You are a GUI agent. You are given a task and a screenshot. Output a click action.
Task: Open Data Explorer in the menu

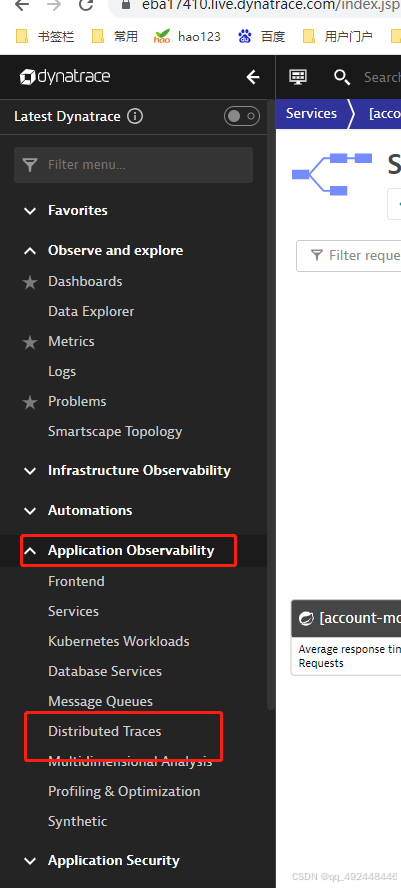point(91,311)
